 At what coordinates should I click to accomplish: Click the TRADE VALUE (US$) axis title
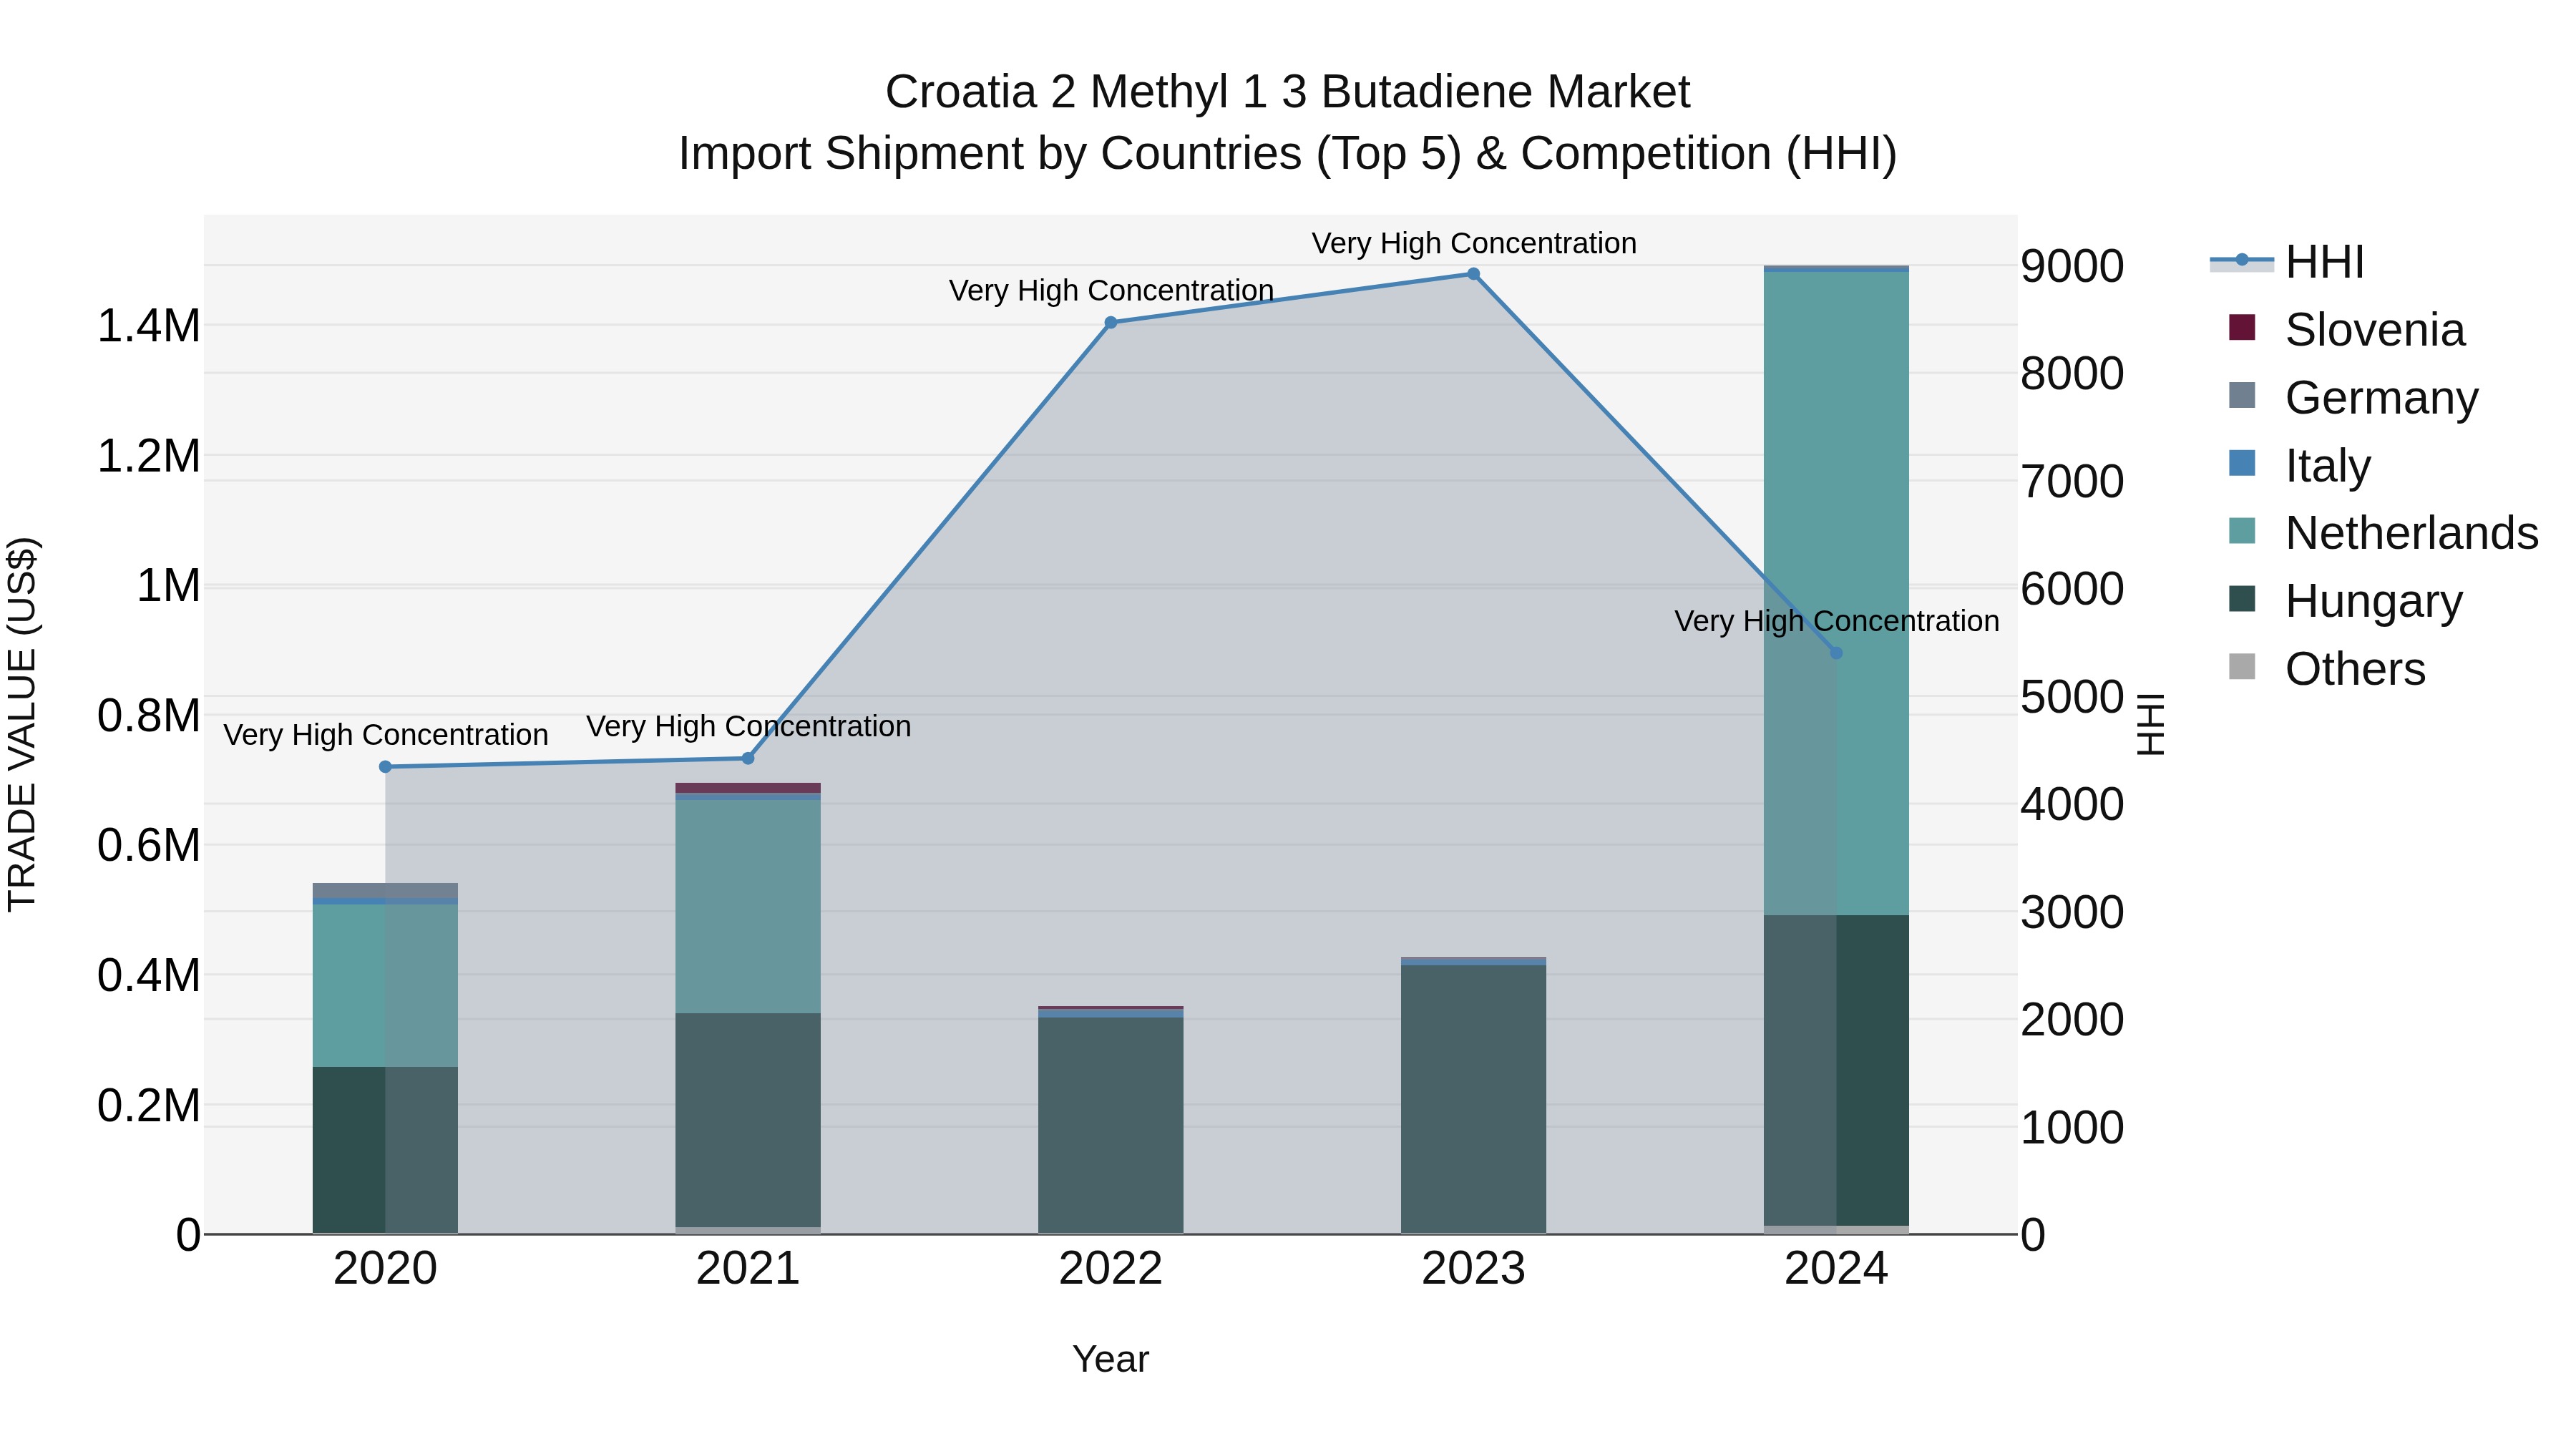(x=22, y=724)
